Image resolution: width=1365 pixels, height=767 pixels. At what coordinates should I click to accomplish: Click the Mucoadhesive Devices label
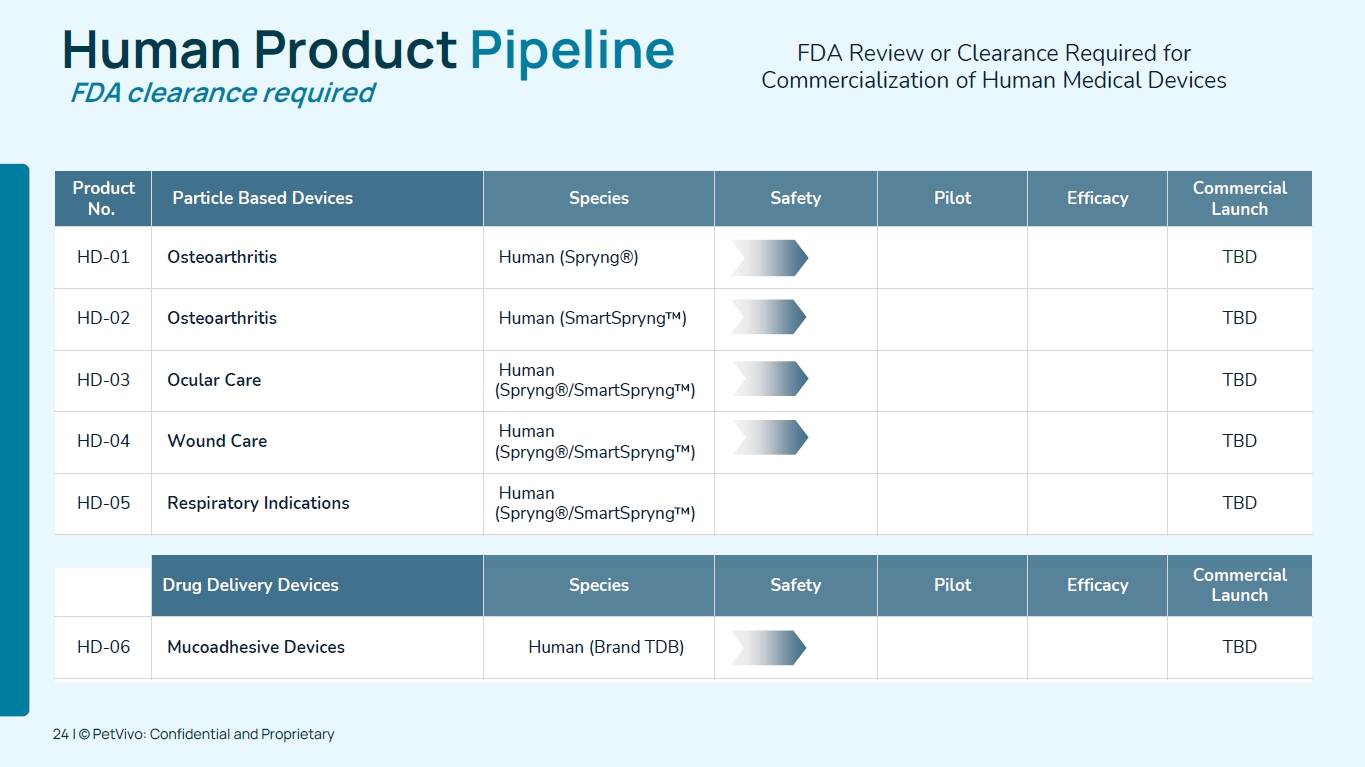tap(256, 647)
